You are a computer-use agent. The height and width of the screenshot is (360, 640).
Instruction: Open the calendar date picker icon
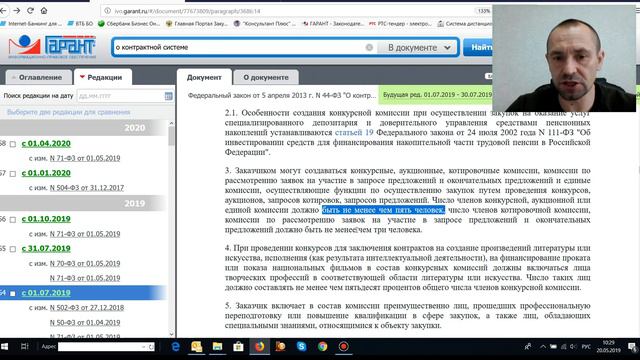pos(168,96)
